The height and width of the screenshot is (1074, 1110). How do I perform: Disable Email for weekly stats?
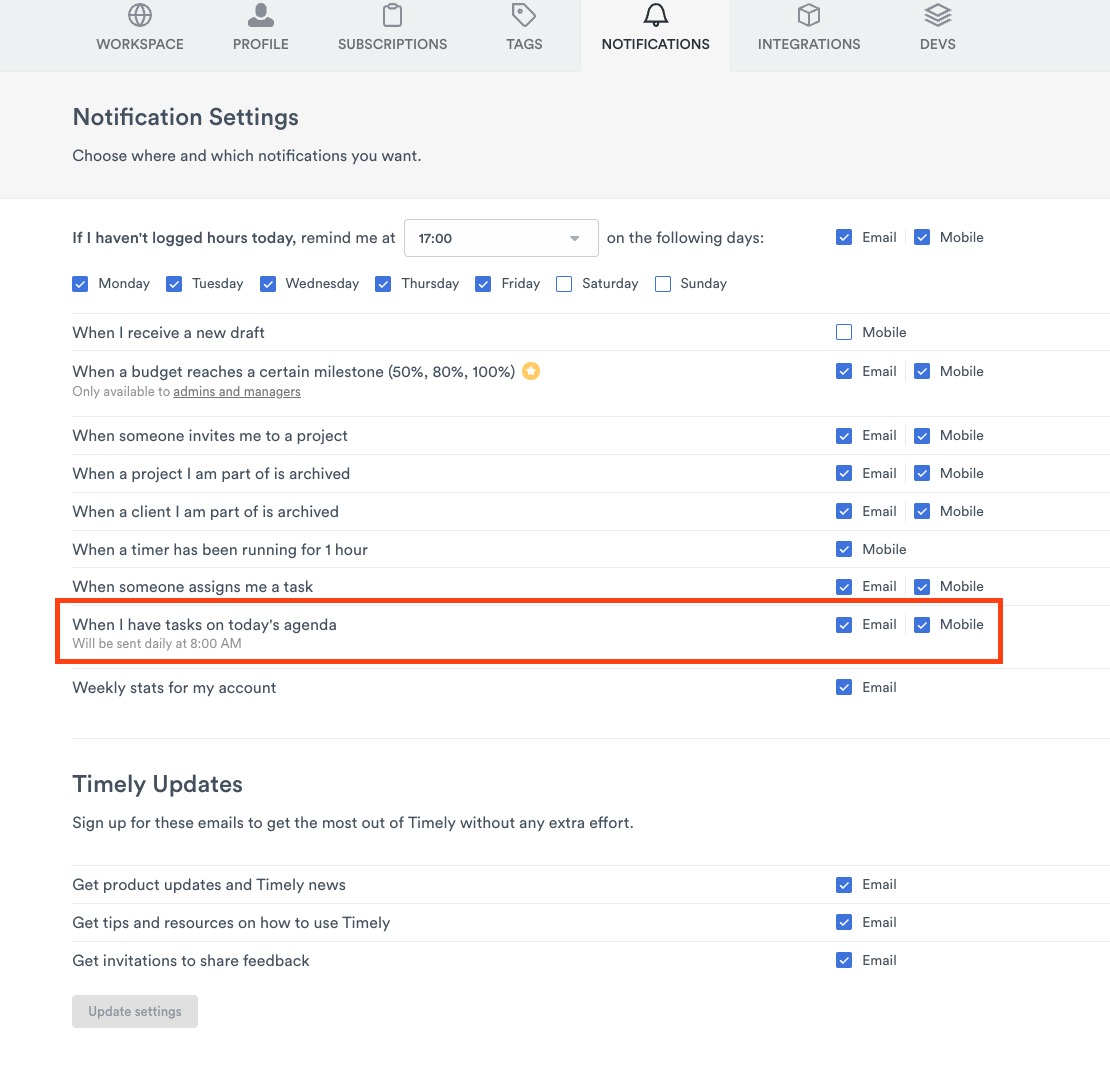(844, 688)
